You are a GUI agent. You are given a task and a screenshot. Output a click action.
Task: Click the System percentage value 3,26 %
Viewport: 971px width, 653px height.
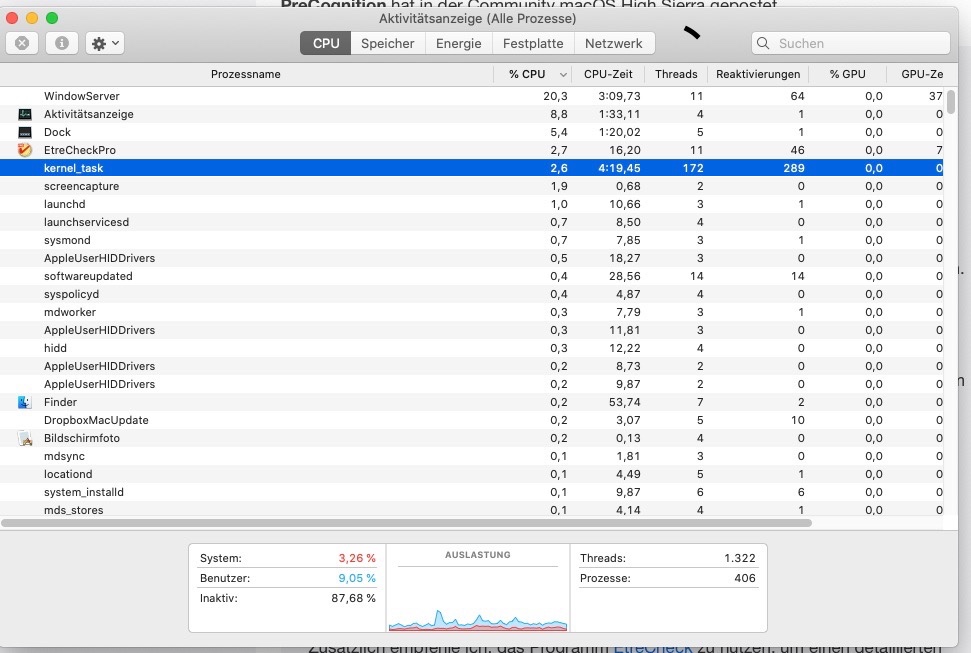[x=357, y=558]
